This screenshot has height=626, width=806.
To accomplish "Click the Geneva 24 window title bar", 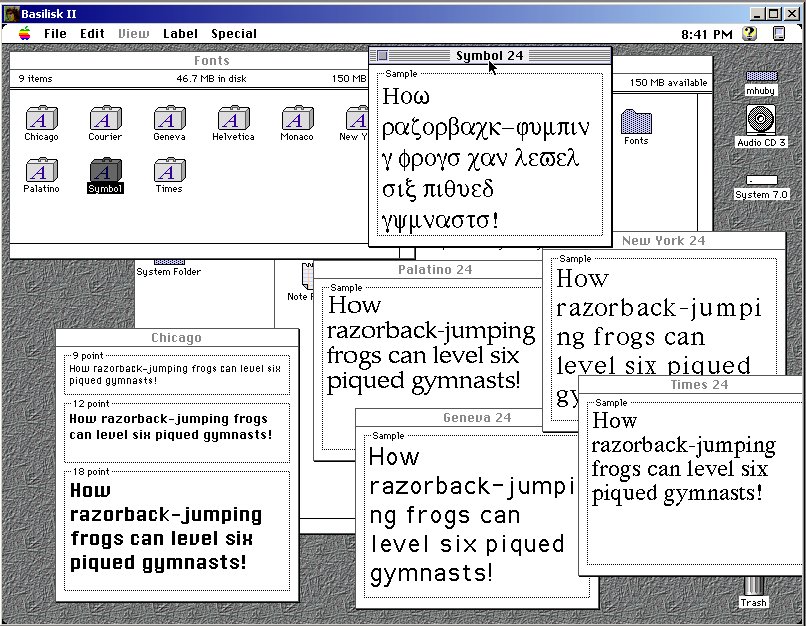I will click(x=477, y=418).
